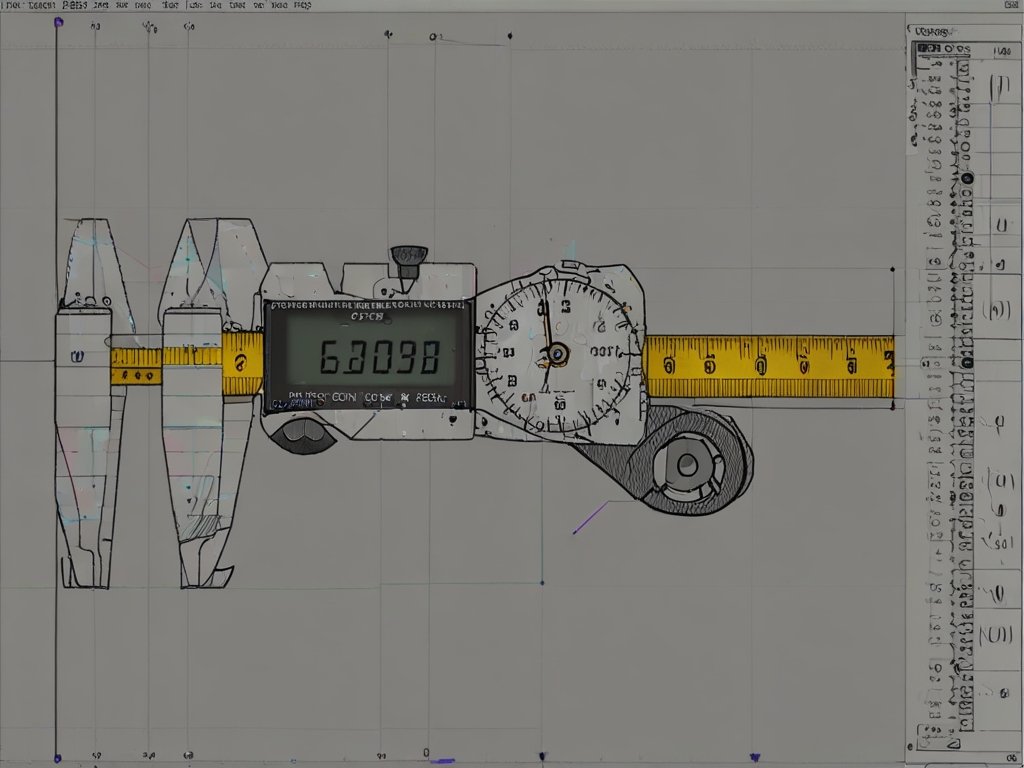Select the yellow scale beam right of the dial
This screenshot has height=768, width=1024.
point(769,366)
